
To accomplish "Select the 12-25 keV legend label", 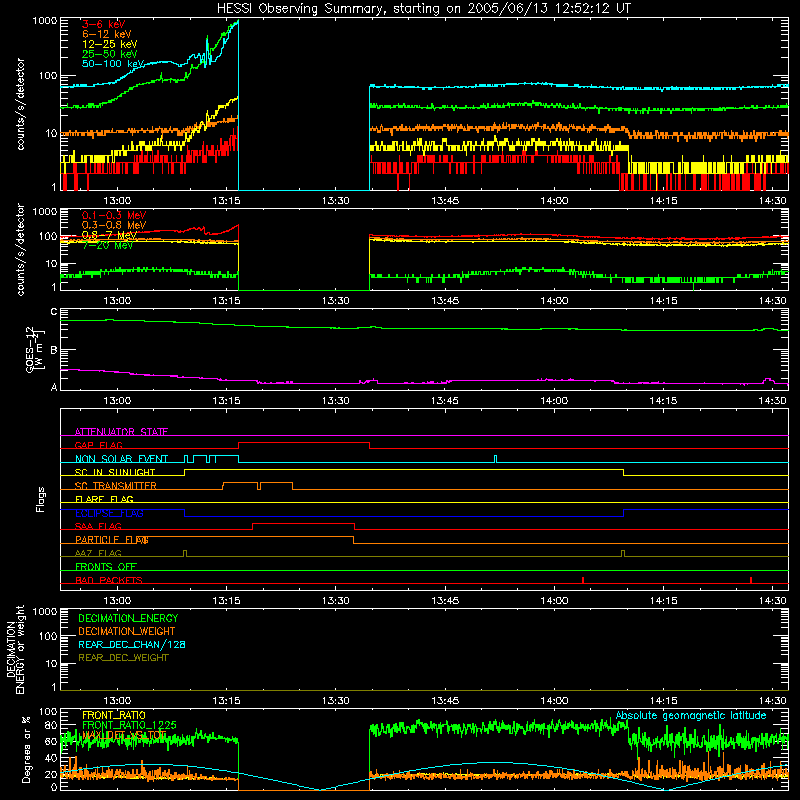I will click(x=110, y=44).
